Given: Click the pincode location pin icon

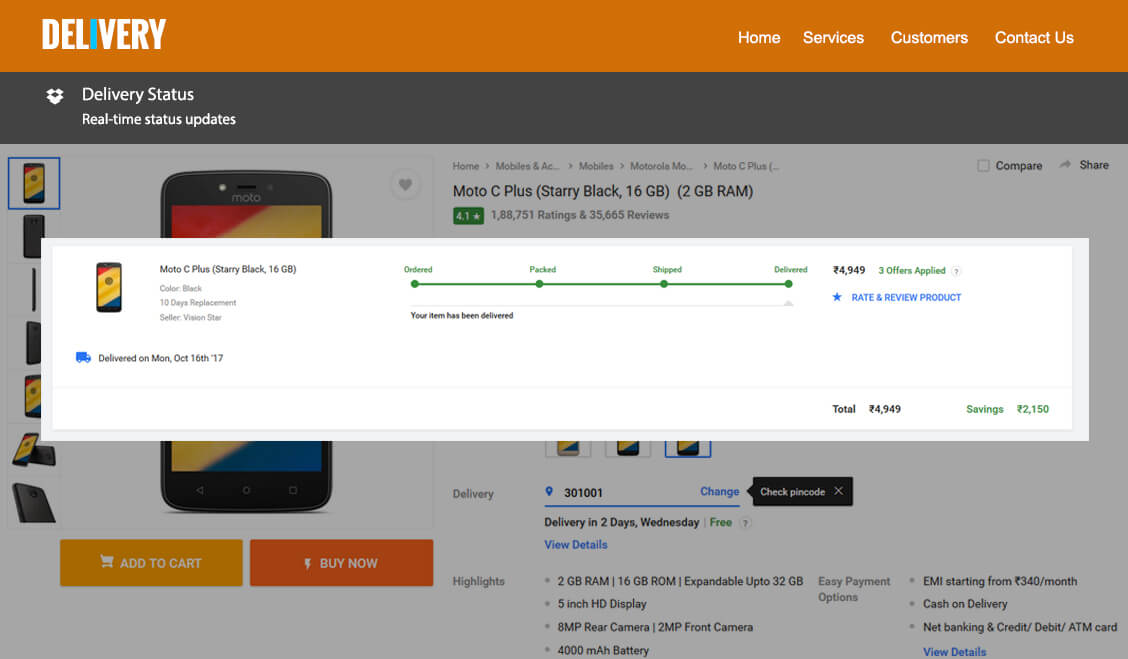Looking at the screenshot, I should [x=549, y=491].
